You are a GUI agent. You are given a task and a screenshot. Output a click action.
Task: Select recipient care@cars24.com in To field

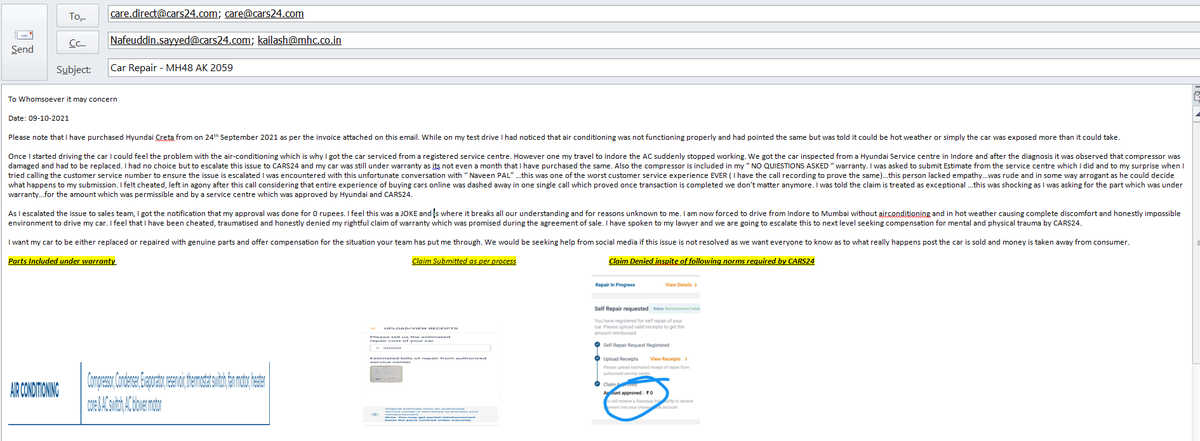(263, 15)
